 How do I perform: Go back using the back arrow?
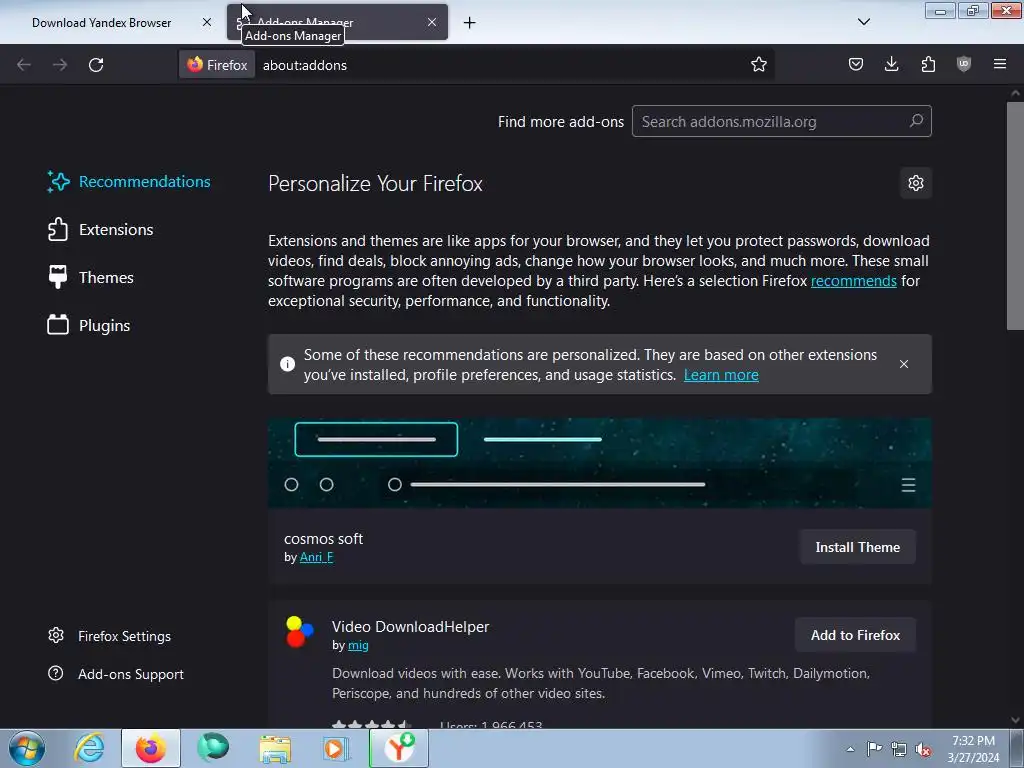pos(24,65)
